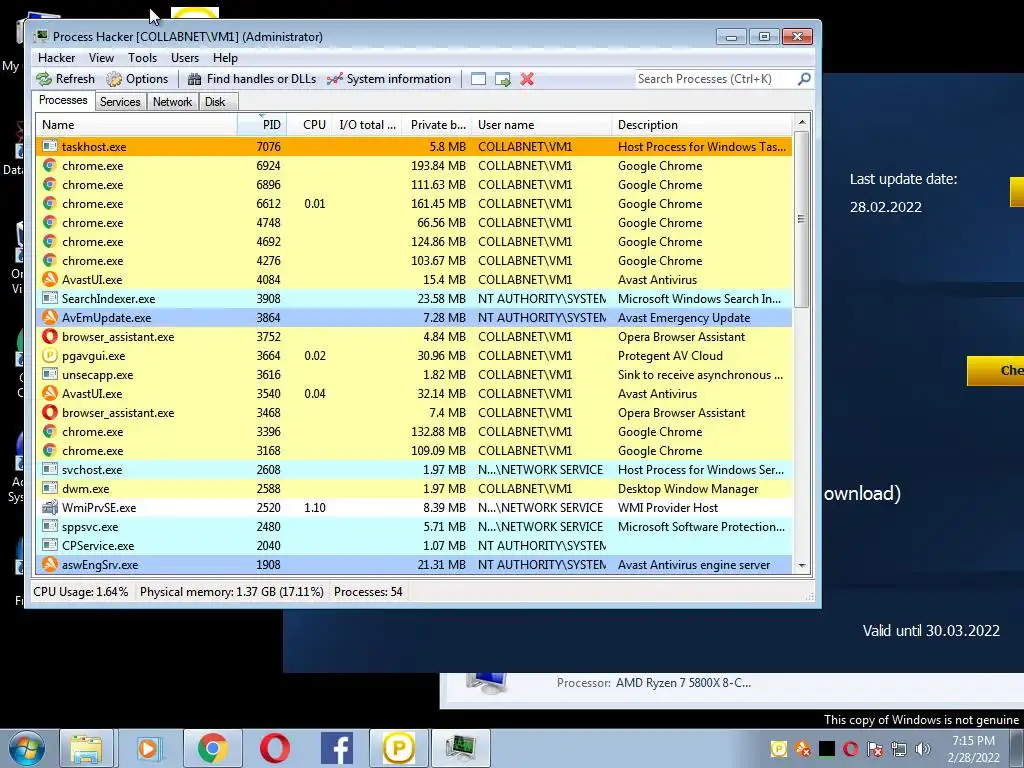Click Physical memory in the status bar

(231, 592)
